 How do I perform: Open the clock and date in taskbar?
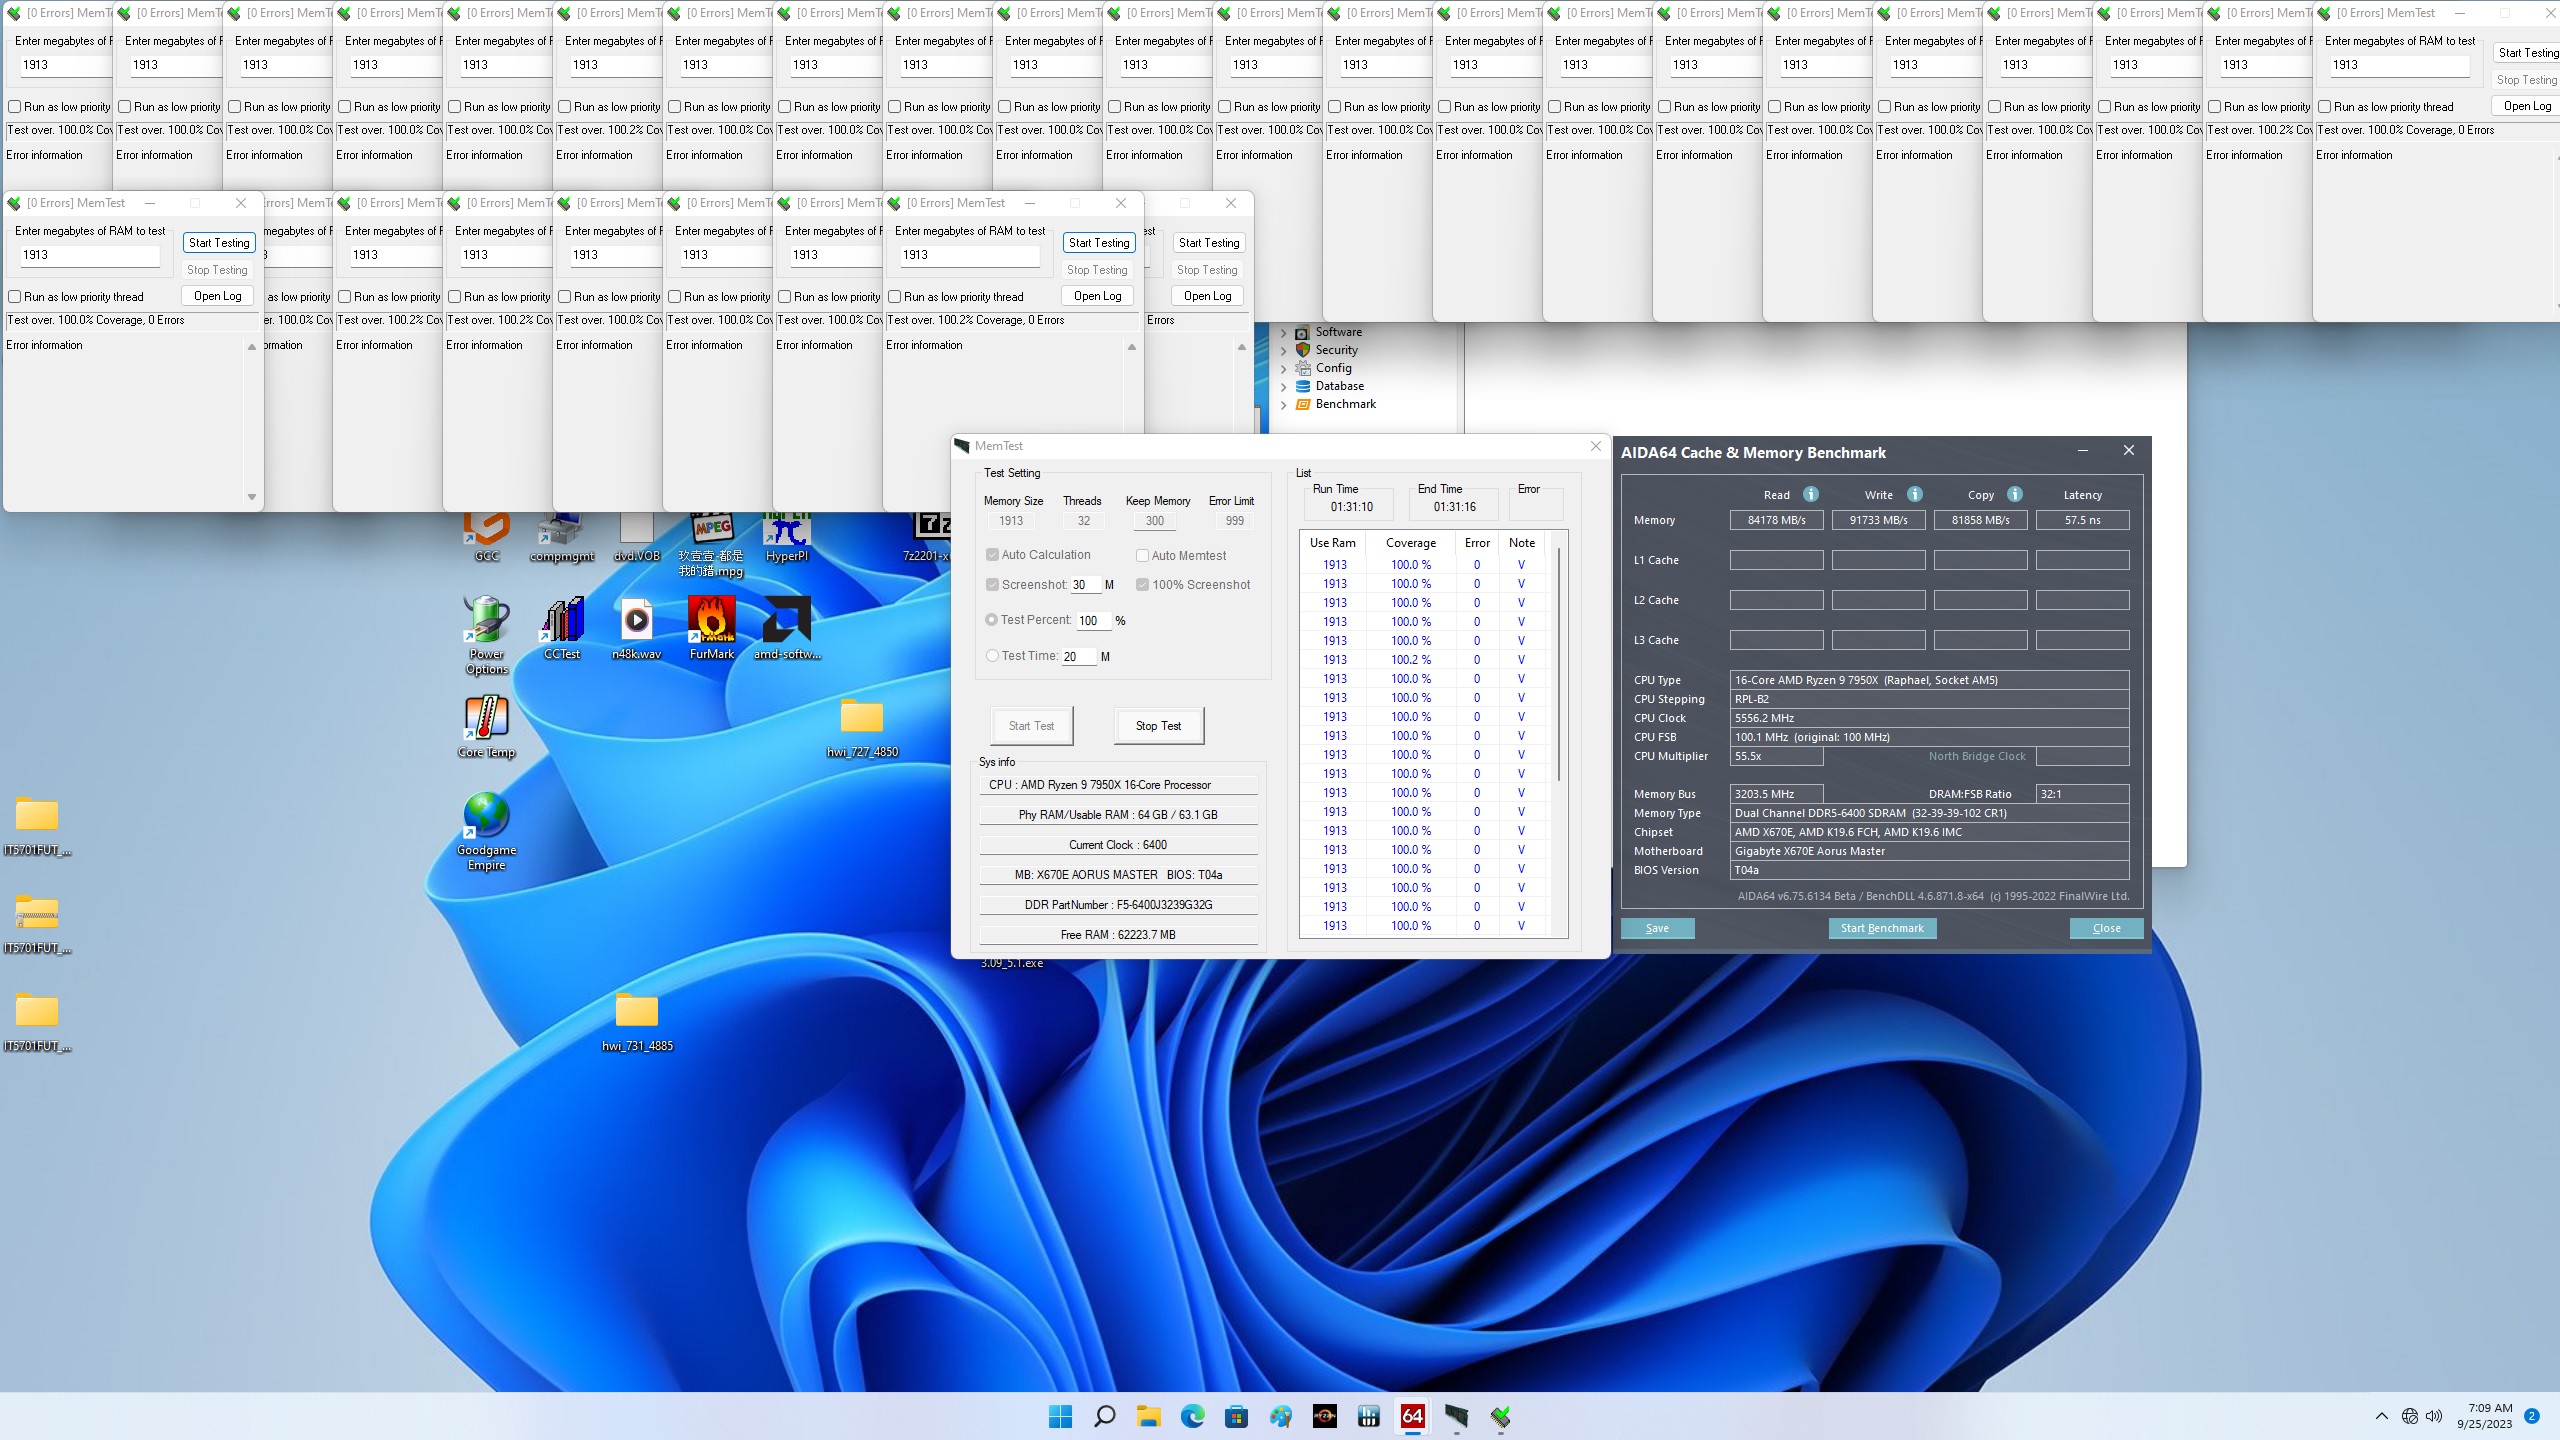(x=2484, y=1416)
